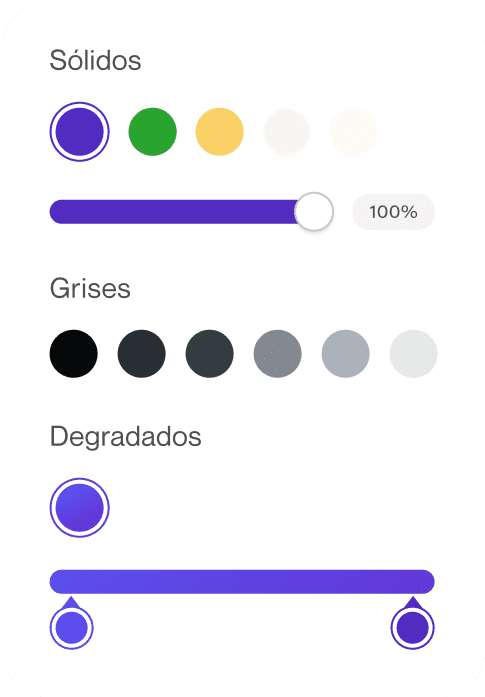Select the purple solid color swatch

[x=80, y=132]
